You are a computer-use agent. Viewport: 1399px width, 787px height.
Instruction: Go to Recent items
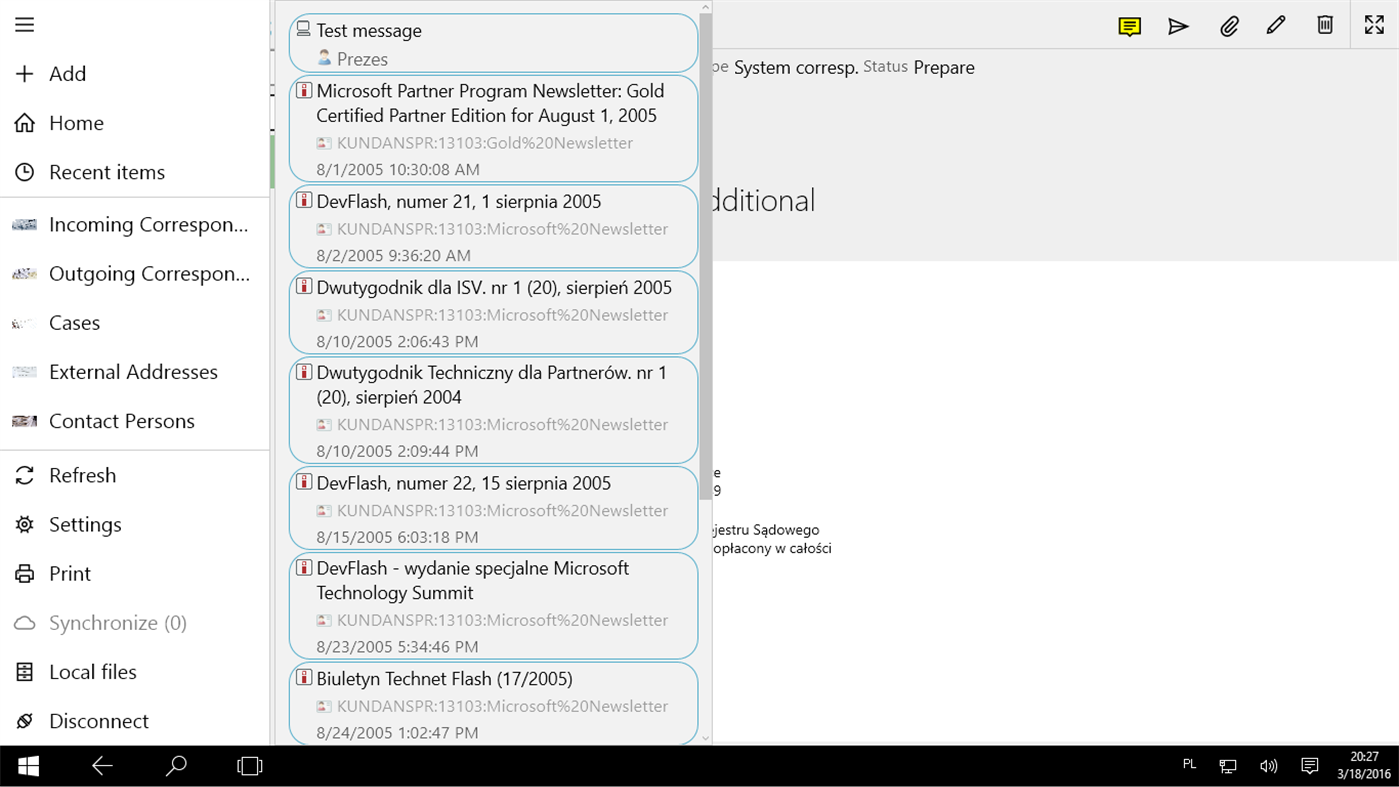click(x=107, y=172)
